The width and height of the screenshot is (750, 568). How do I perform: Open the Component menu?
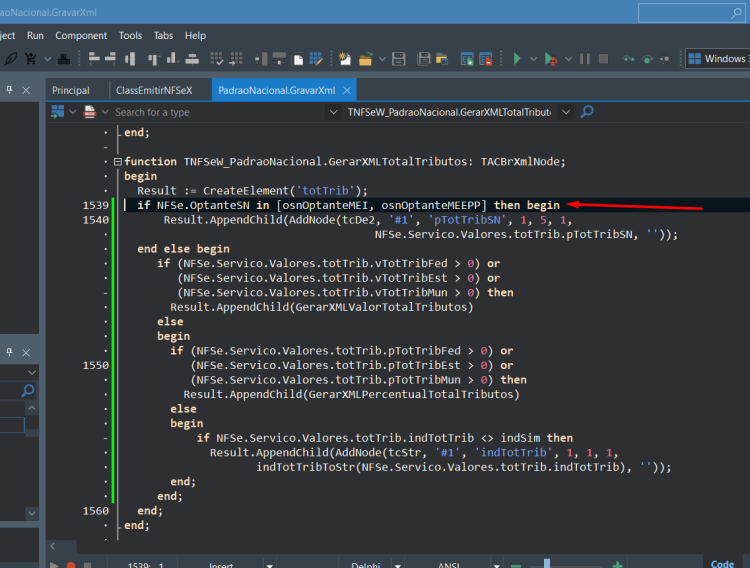tap(81, 36)
